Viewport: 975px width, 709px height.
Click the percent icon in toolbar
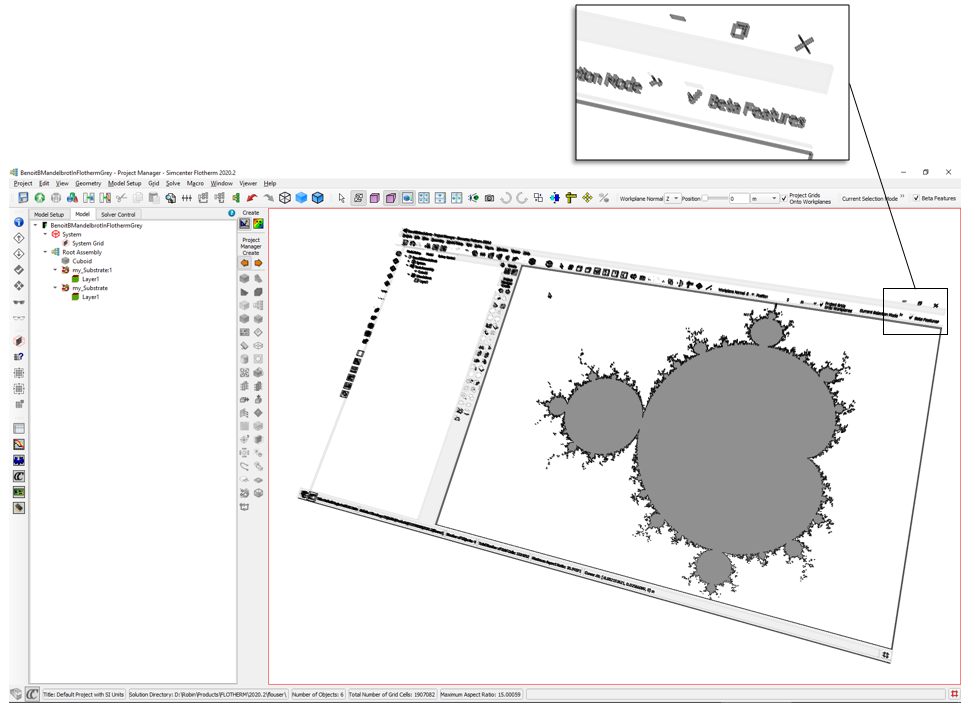point(604,198)
